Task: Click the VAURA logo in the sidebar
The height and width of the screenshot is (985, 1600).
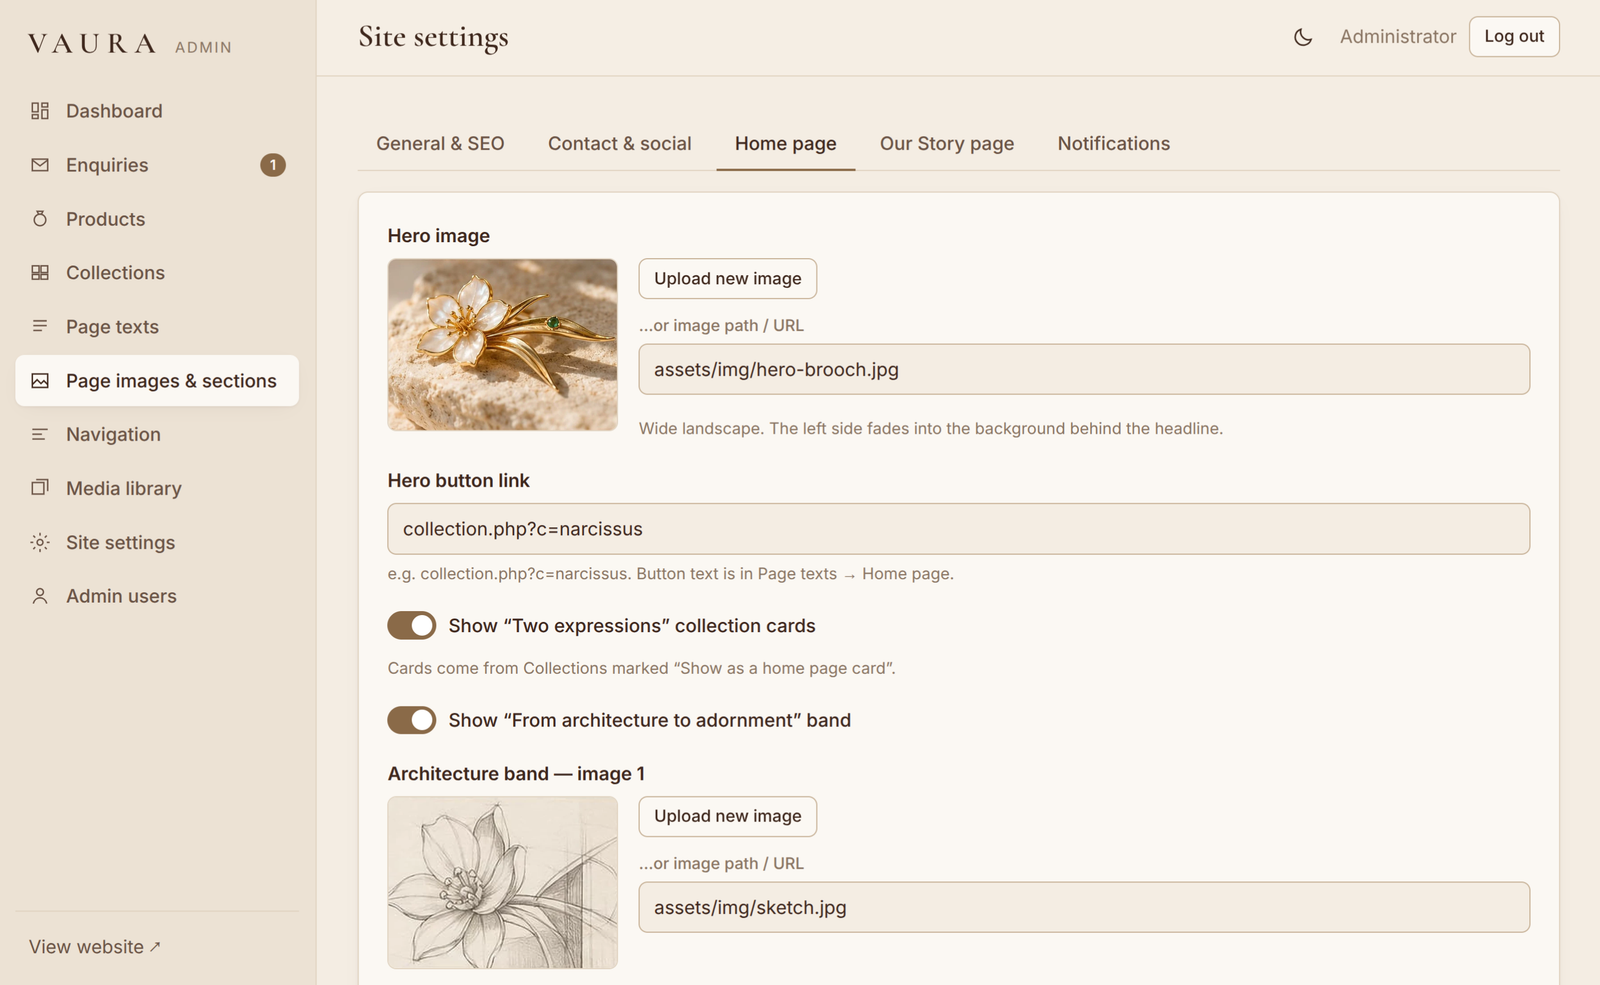Action: click(x=92, y=45)
